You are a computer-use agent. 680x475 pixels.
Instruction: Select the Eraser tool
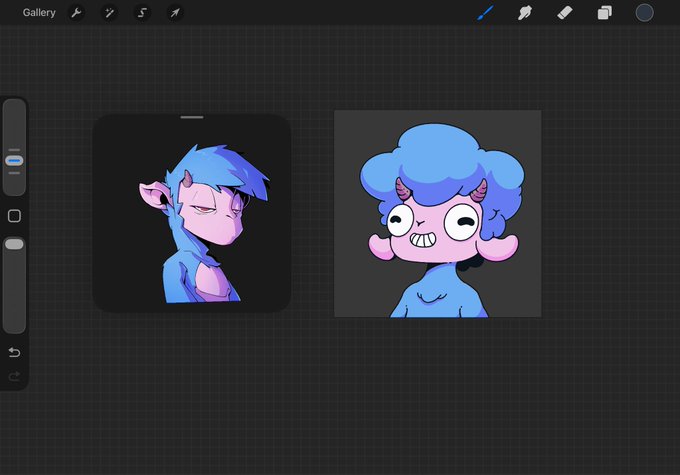point(565,13)
